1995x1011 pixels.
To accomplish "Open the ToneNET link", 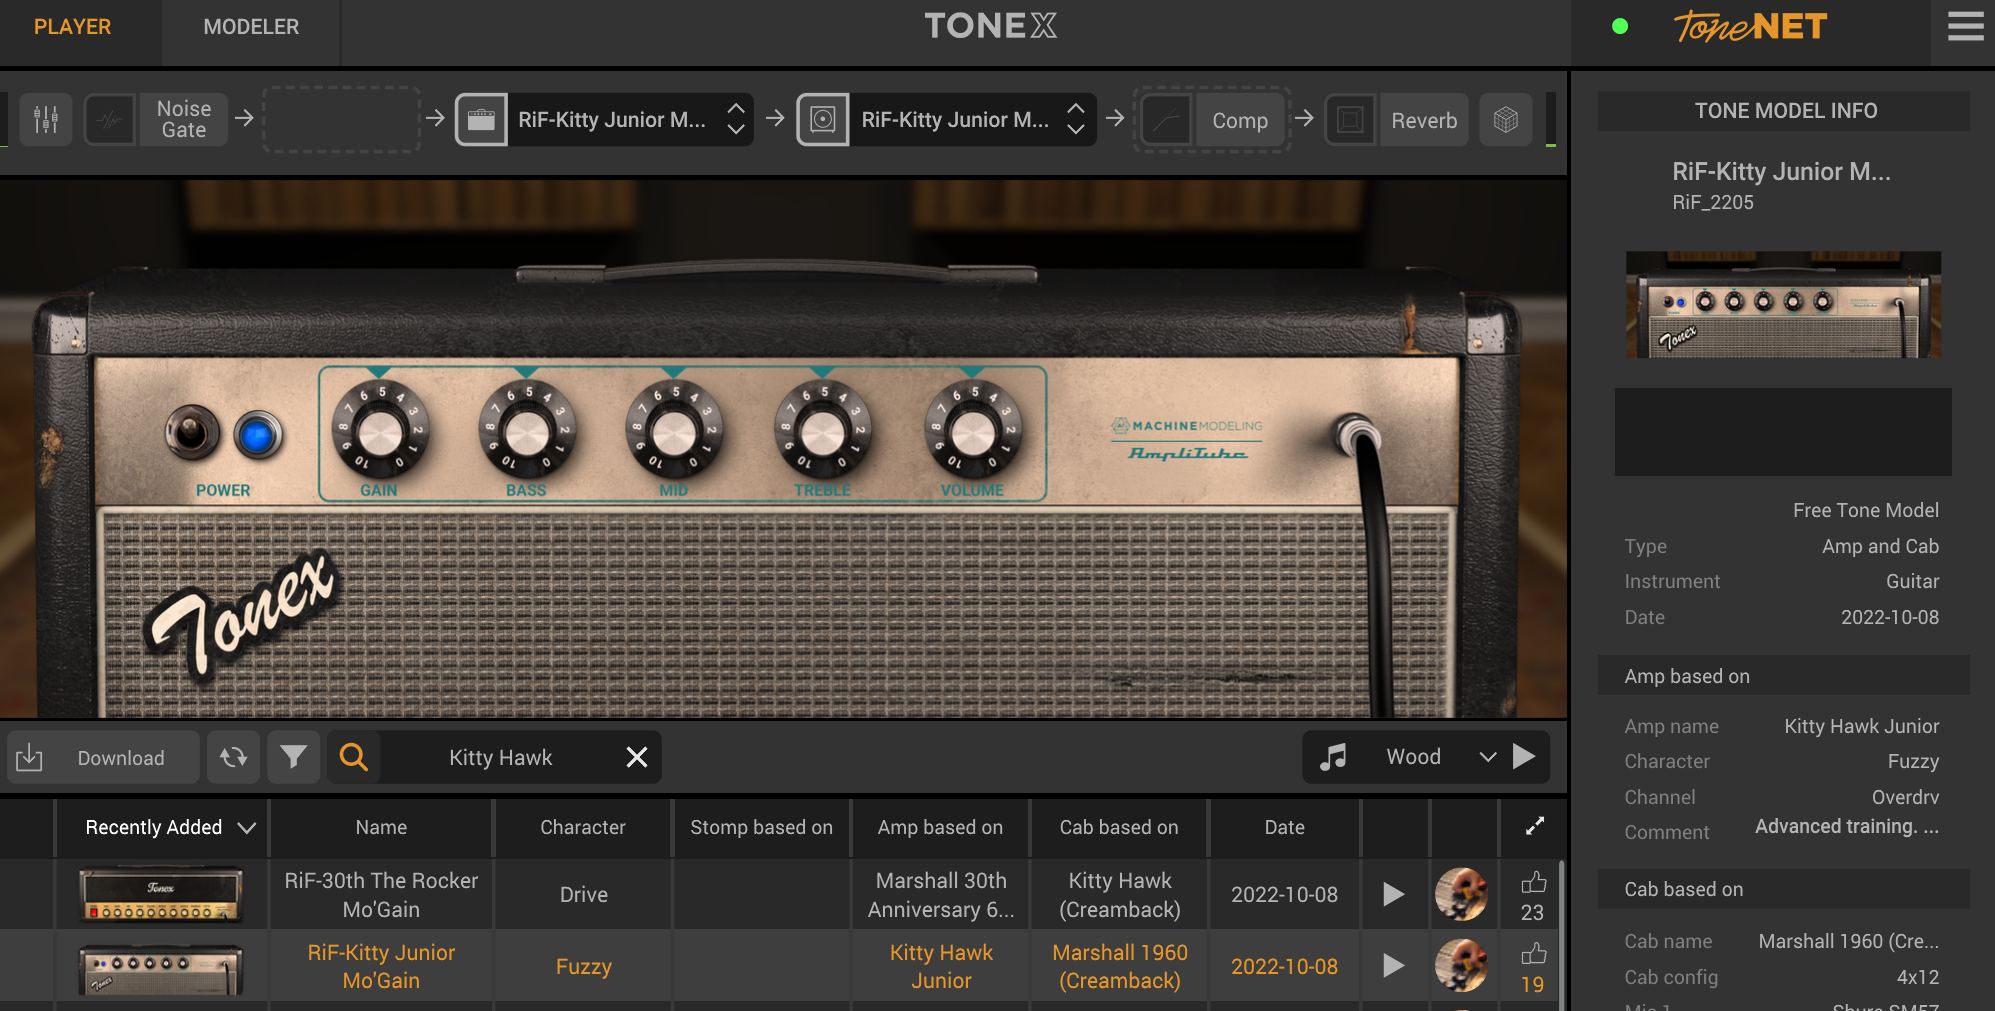I will [1750, 27].
